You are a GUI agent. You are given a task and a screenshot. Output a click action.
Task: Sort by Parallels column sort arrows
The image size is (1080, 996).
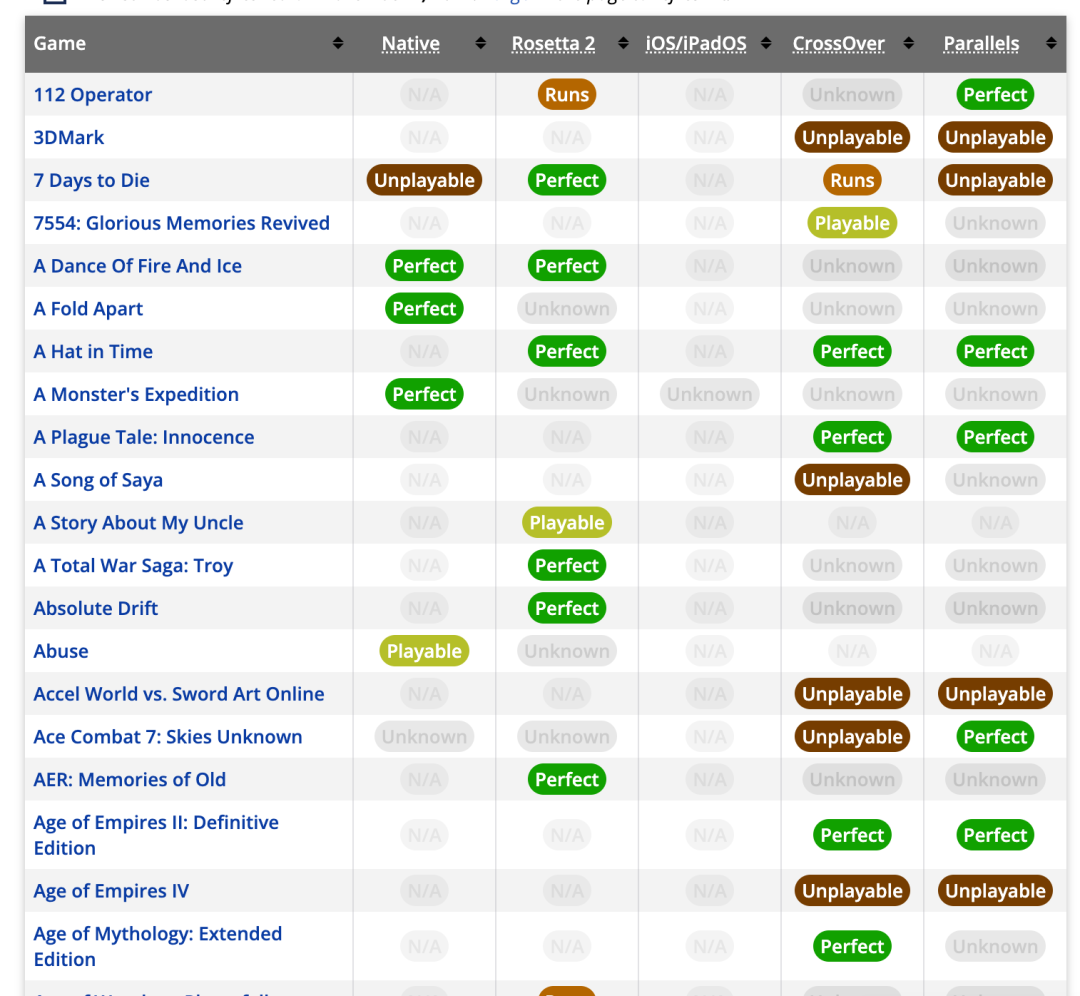[1051, 43]
